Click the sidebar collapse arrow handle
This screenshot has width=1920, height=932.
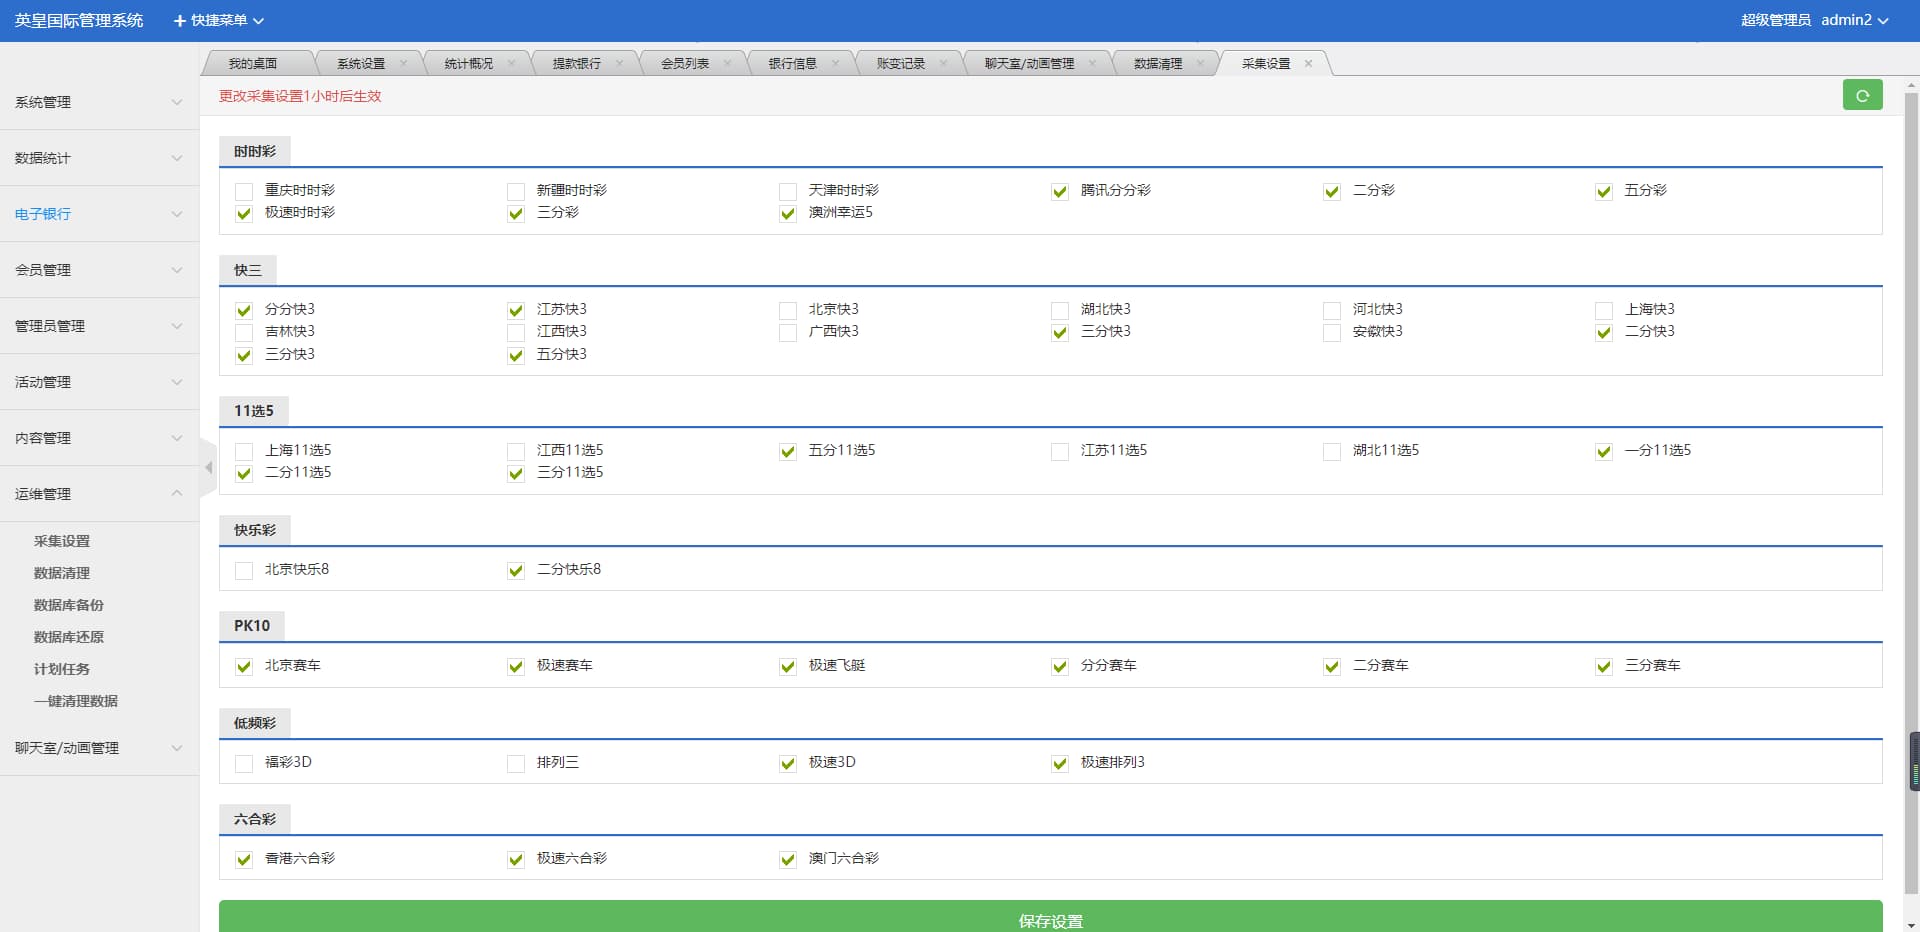pos(208,467)
